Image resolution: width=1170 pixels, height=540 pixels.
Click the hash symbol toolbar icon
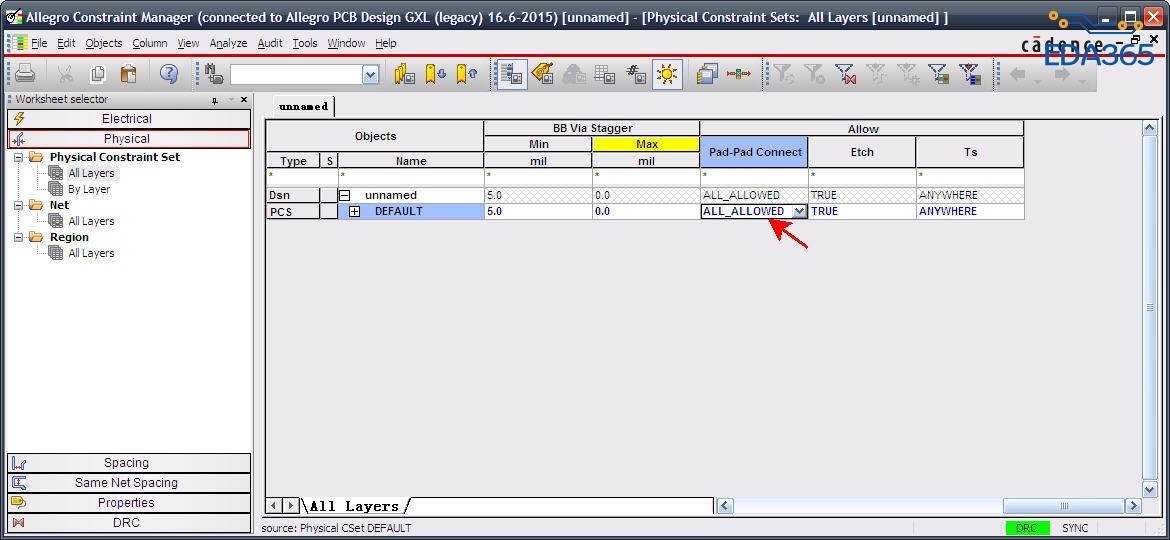point(636,74)
